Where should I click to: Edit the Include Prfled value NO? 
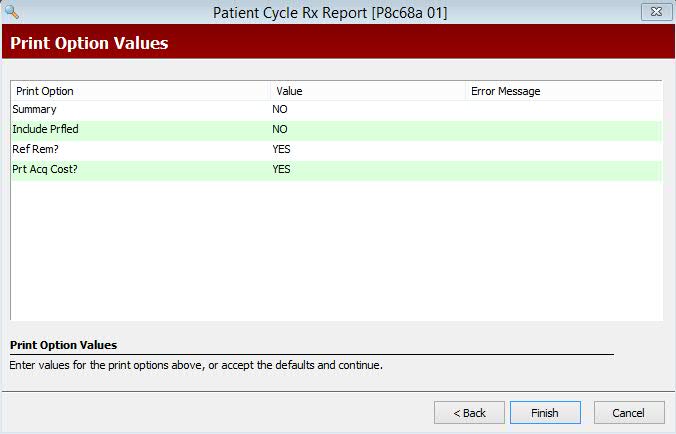[280, 129]
